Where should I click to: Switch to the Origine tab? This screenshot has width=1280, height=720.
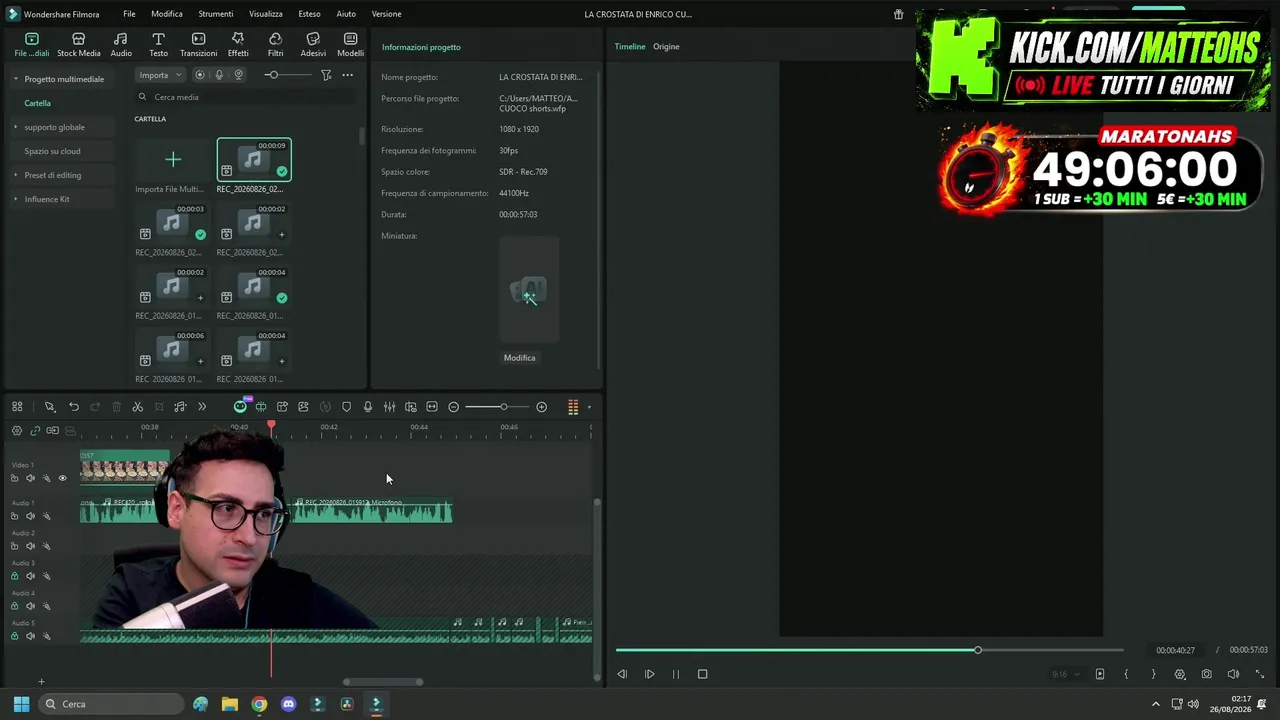(666, 47)
